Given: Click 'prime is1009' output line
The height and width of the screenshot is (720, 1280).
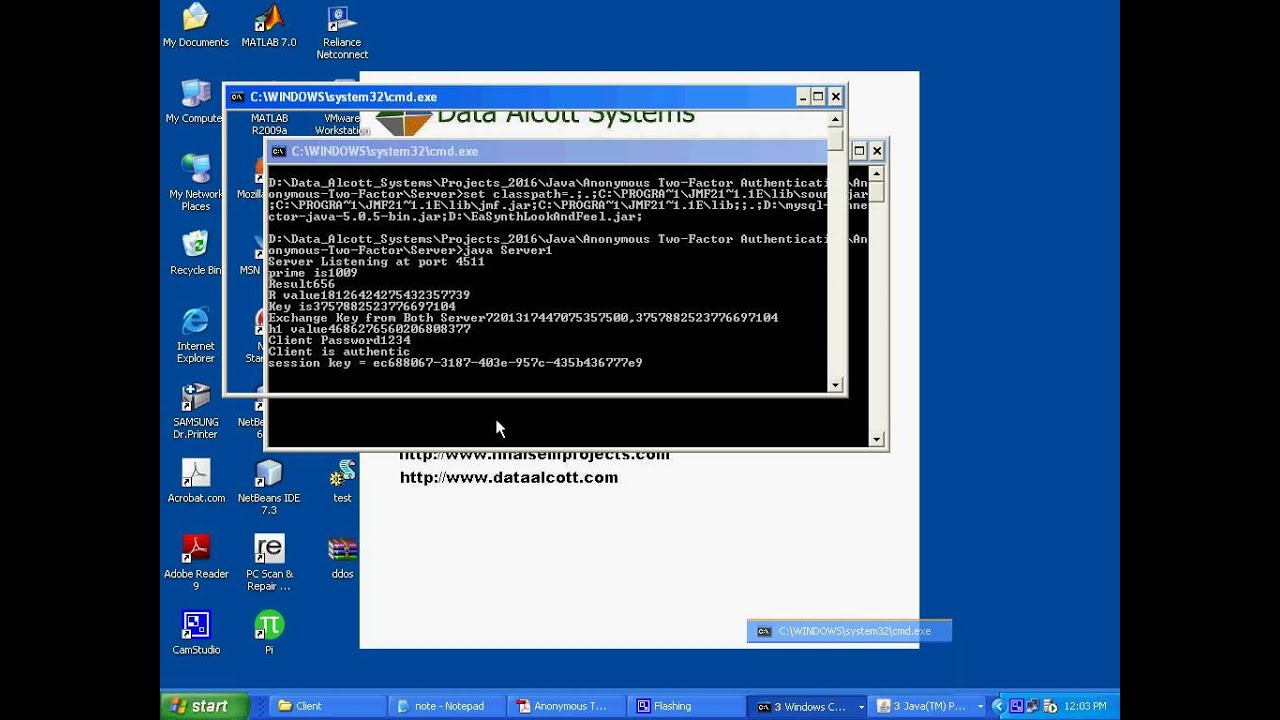Looking at the screenshot, I should 312,273.
